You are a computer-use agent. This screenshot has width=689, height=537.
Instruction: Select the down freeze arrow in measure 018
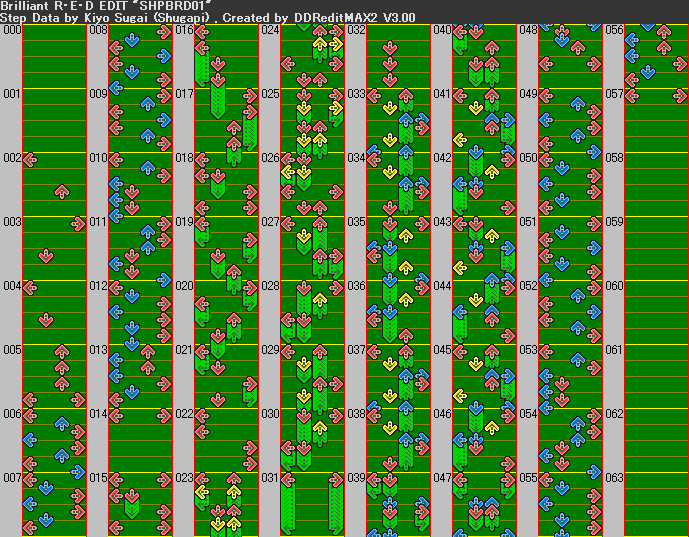(x=218, y=184)
